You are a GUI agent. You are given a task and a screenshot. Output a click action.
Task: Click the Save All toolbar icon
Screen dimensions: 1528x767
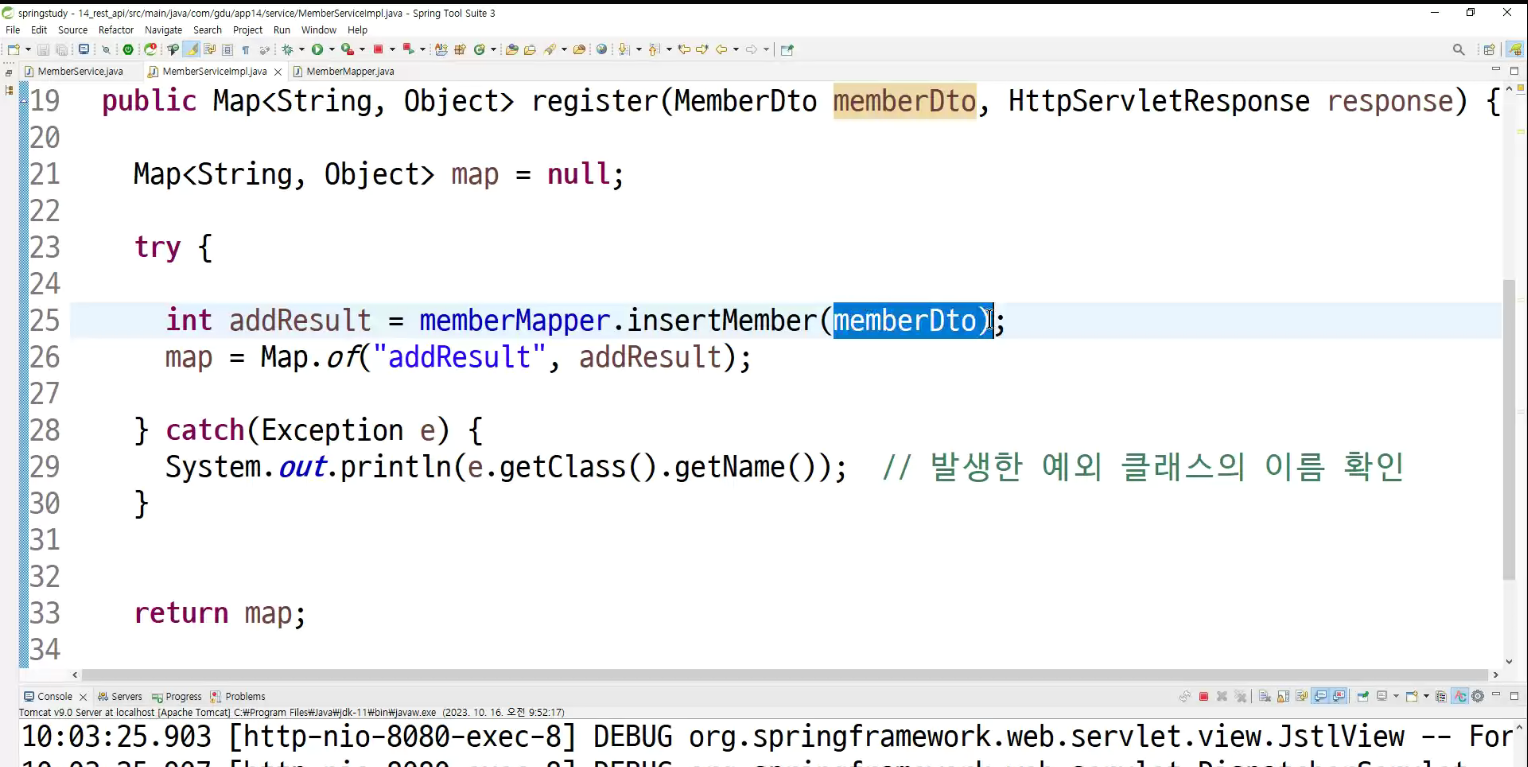[x=61, y=49]
